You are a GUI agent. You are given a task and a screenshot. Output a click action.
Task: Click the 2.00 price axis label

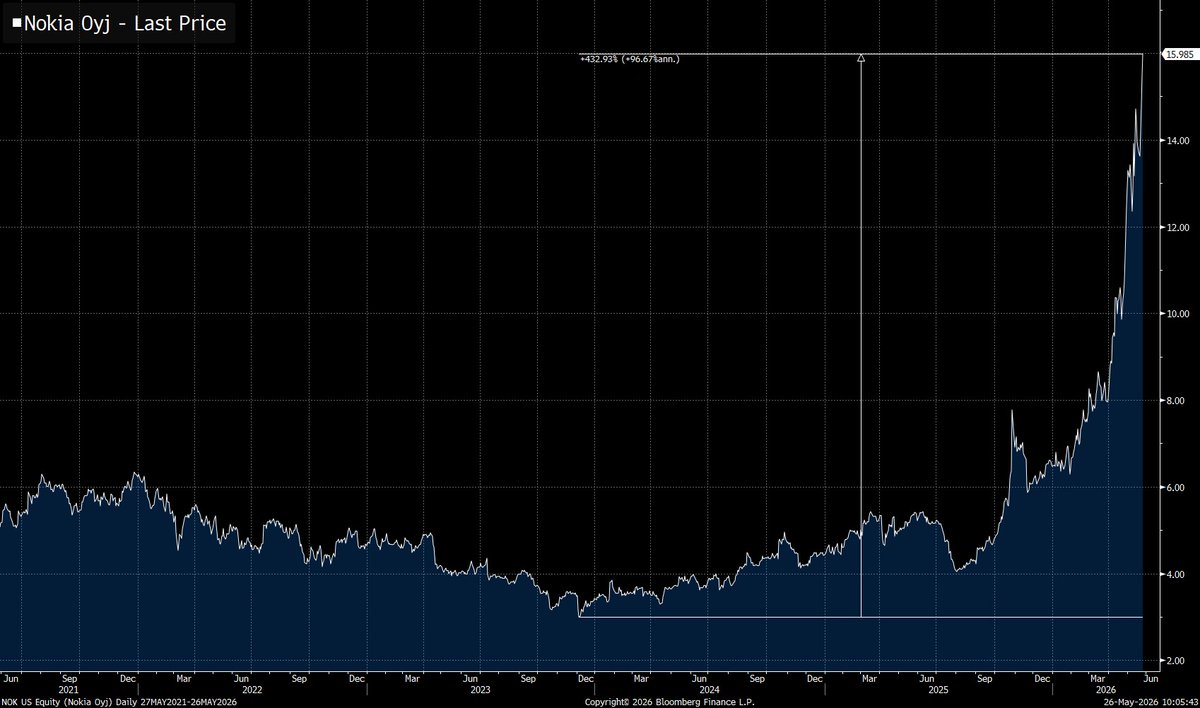[x=1178, y=660]
